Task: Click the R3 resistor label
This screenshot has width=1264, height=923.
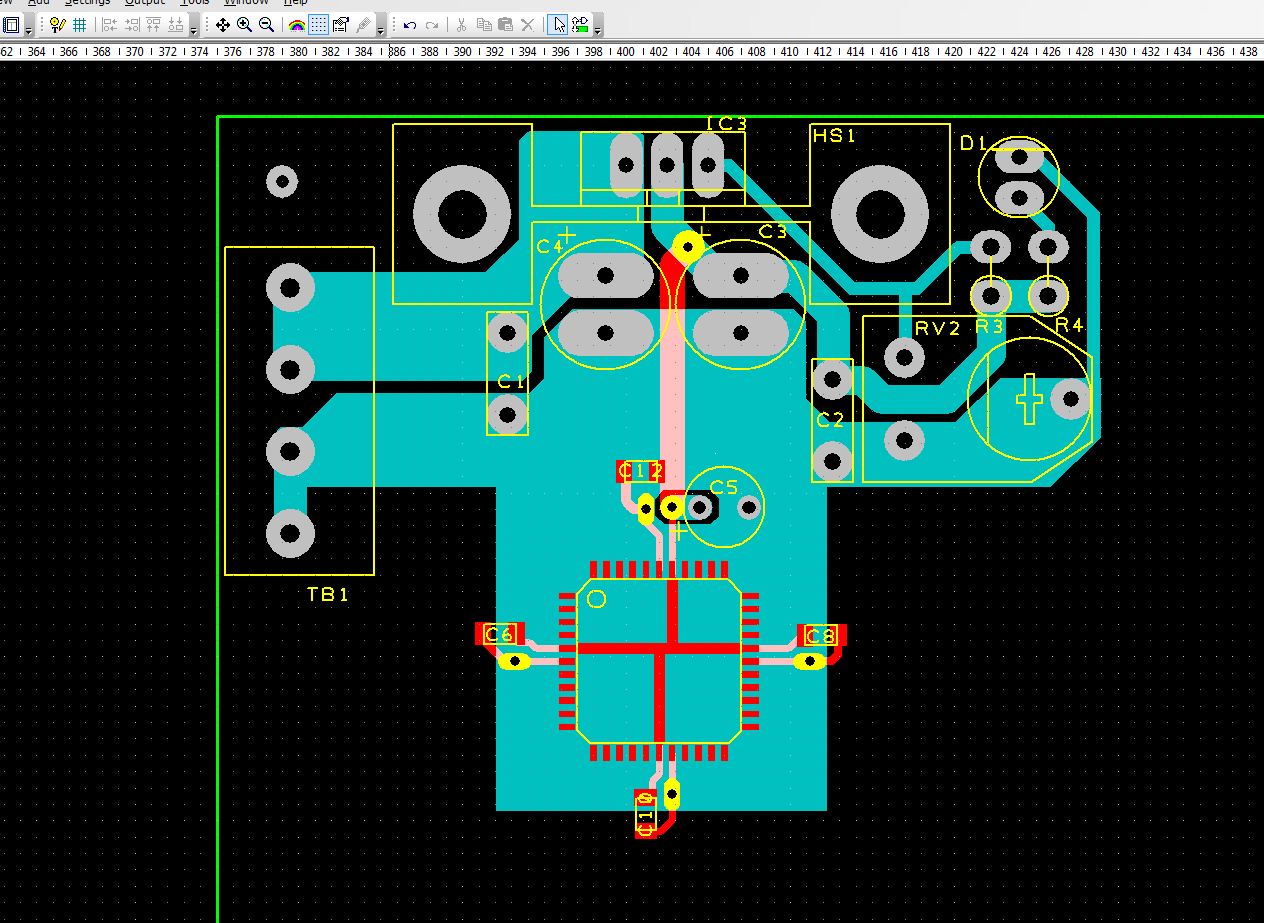Action: pos(989,326)
